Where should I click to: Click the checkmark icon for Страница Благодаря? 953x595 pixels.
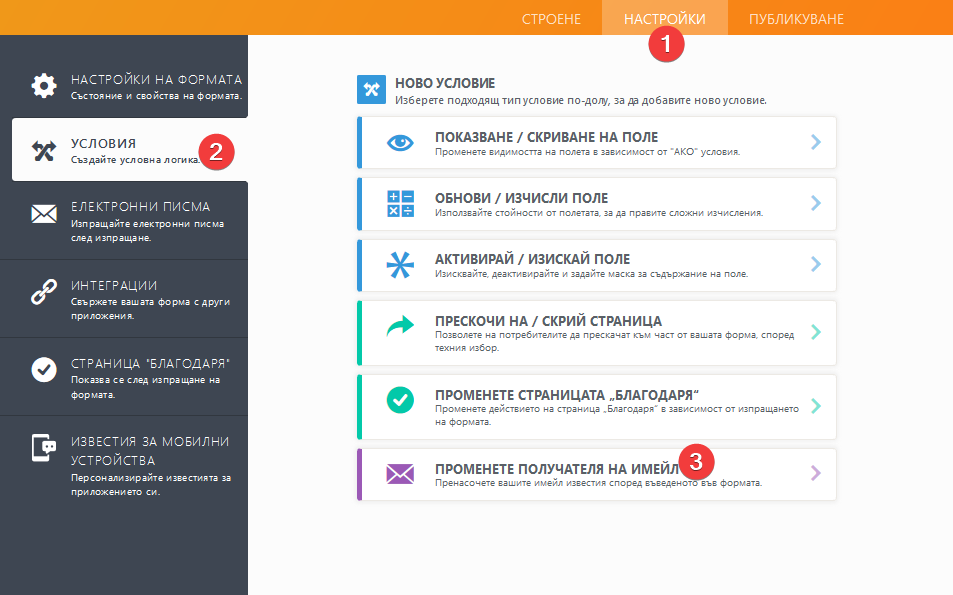point(44,370)
